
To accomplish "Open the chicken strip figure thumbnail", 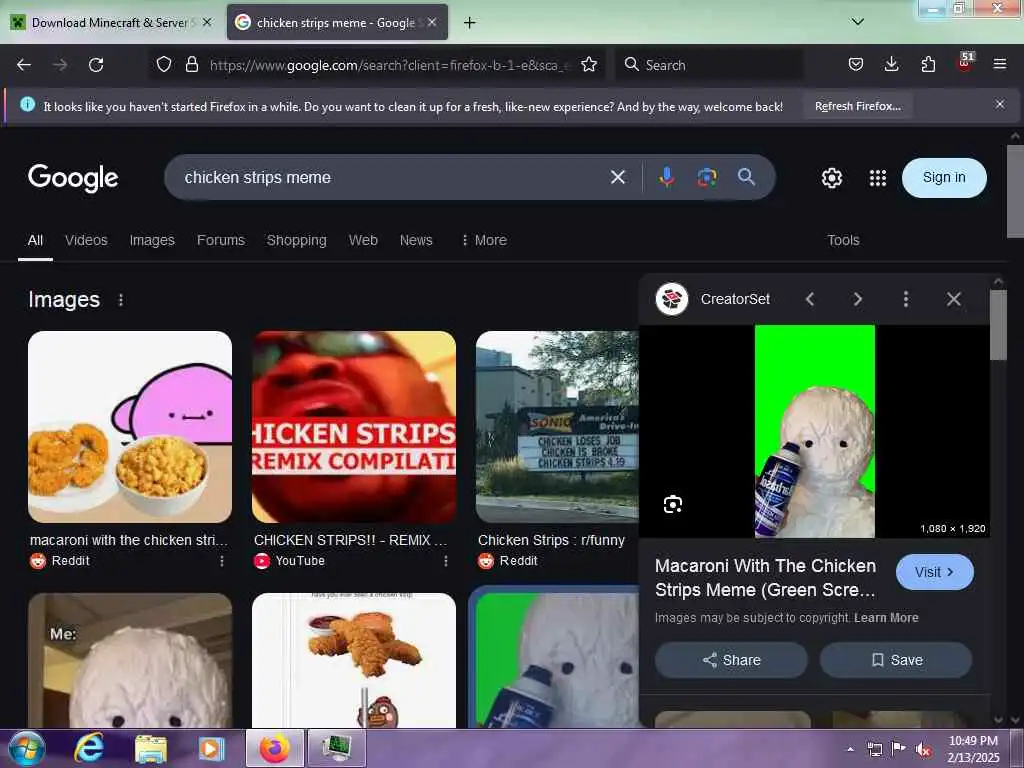I will tap(354, 660).
